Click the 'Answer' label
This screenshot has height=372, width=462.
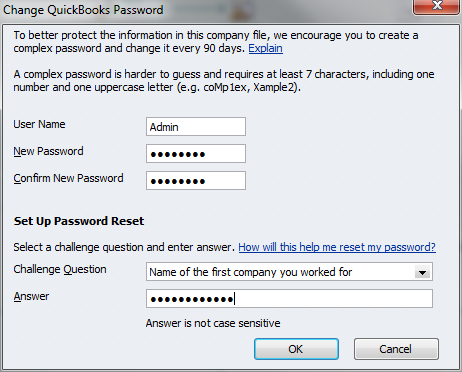click(31, 296)
